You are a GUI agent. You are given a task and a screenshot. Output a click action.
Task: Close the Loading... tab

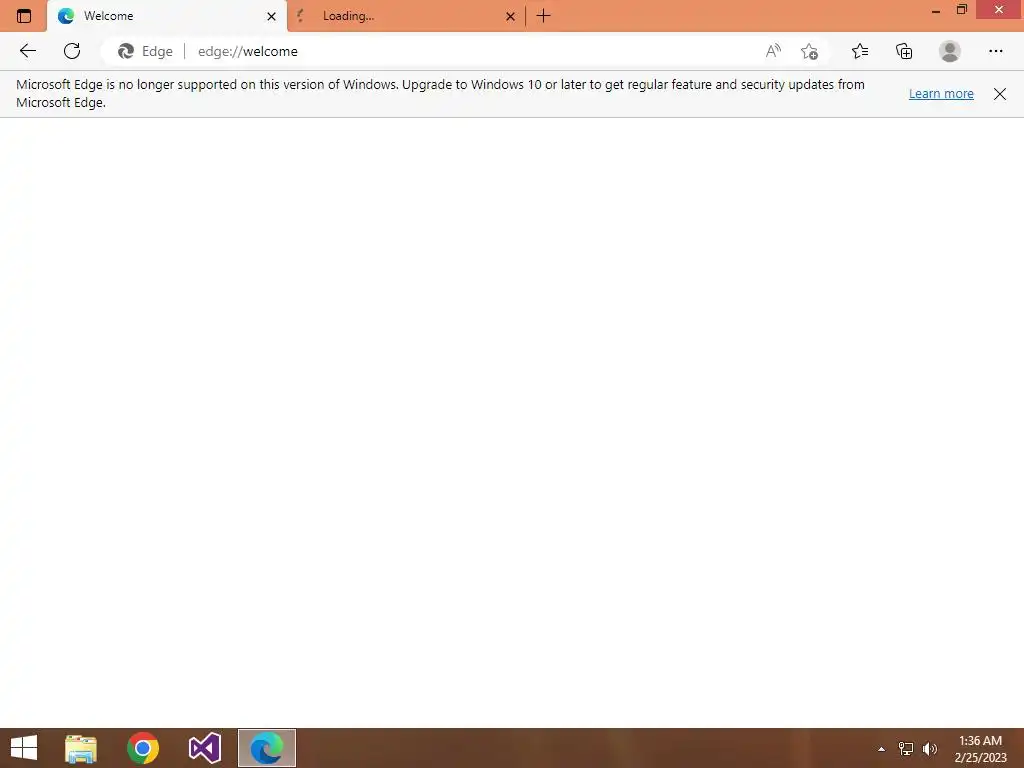tap(511, 16)
